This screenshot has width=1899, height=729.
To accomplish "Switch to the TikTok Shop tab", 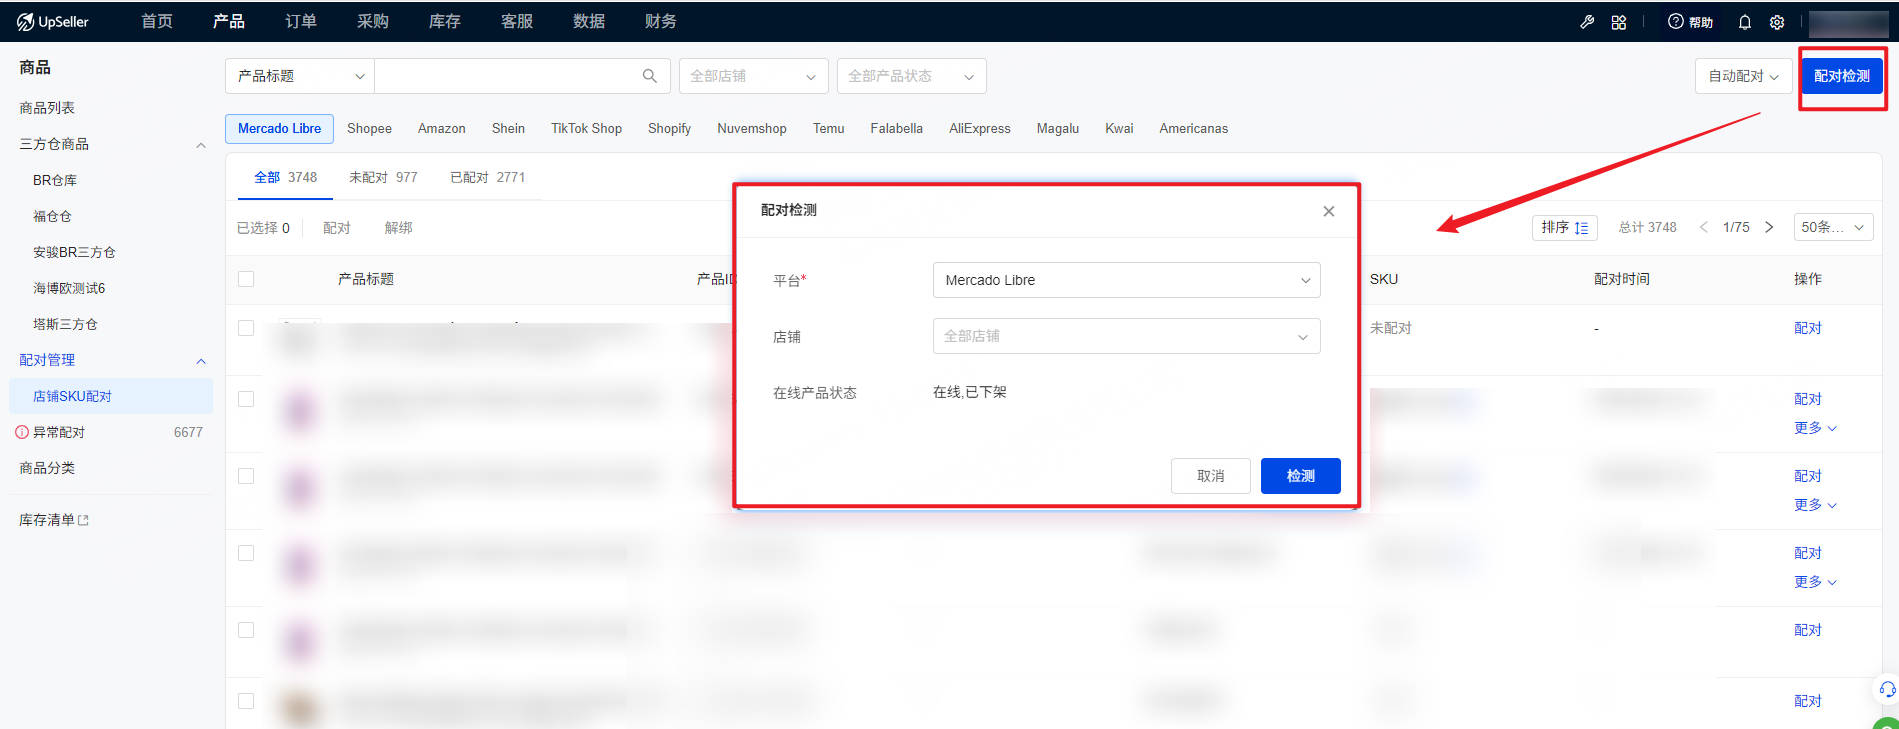I will (586, 128).
